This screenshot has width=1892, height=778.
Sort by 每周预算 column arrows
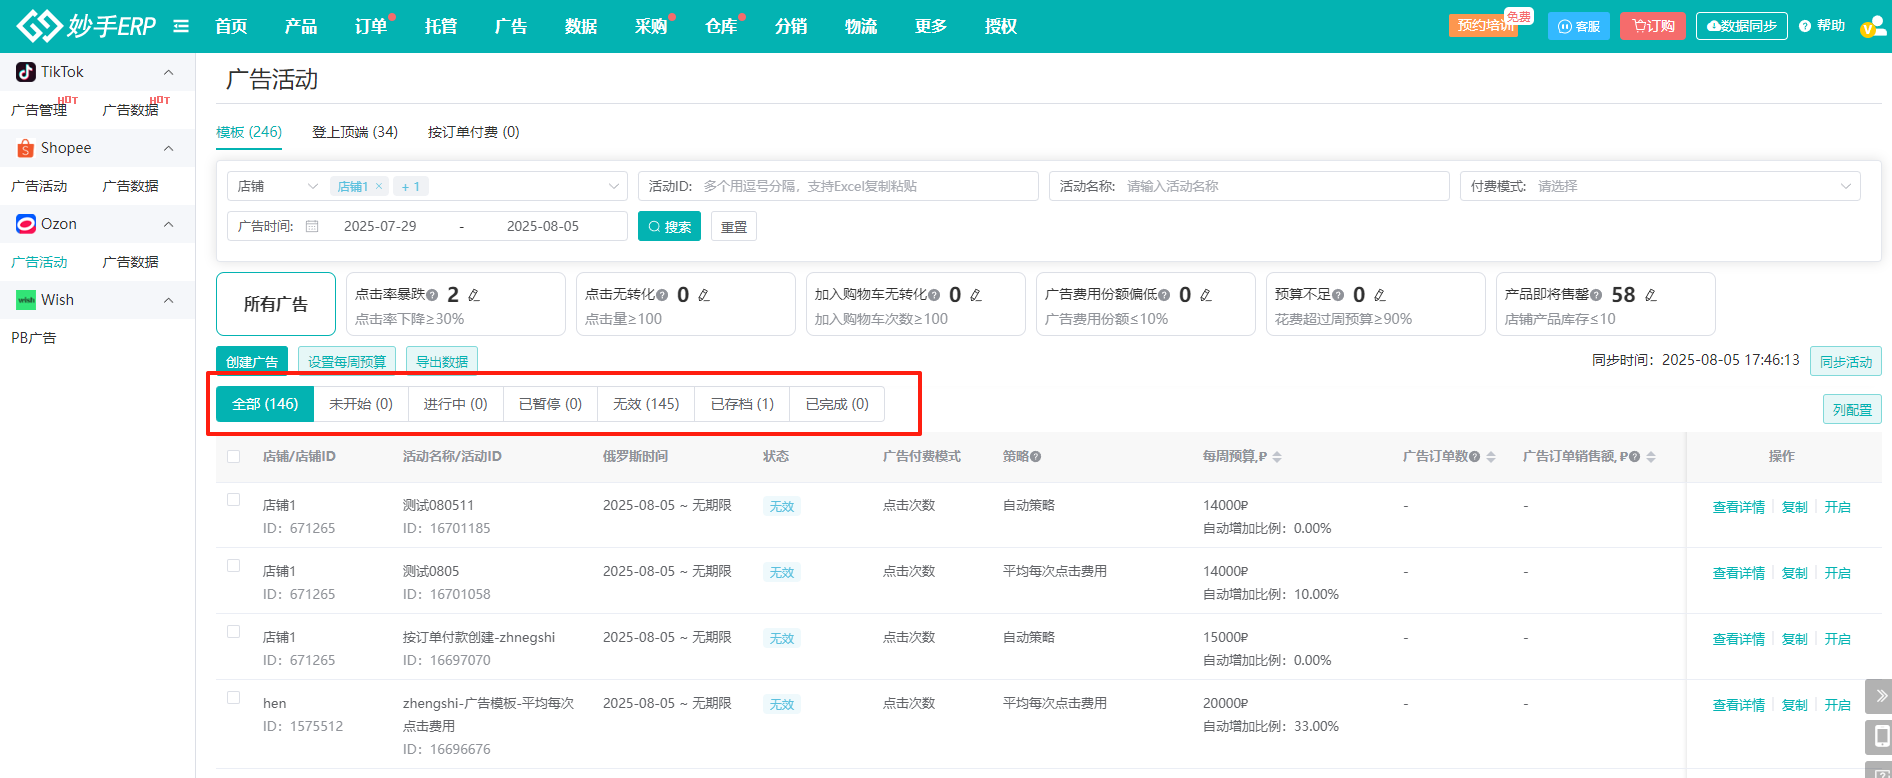(x=1277, y=457)
